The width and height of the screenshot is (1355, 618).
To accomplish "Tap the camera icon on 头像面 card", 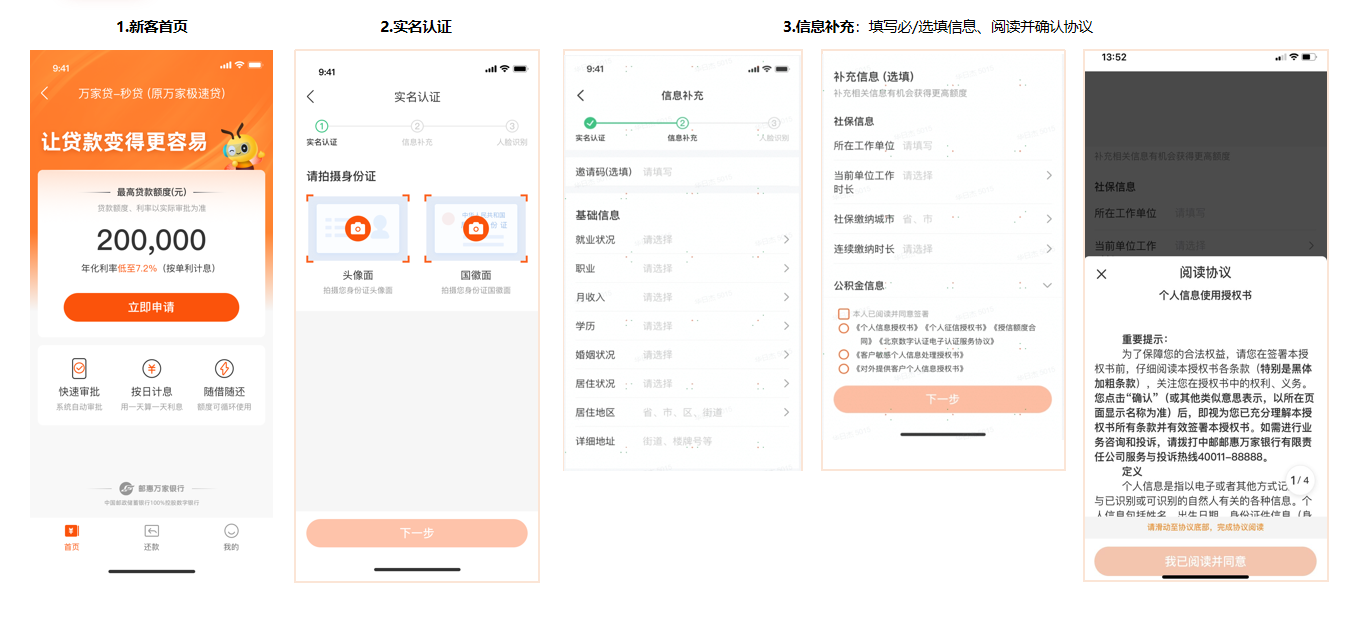I will tap(357, 229).
